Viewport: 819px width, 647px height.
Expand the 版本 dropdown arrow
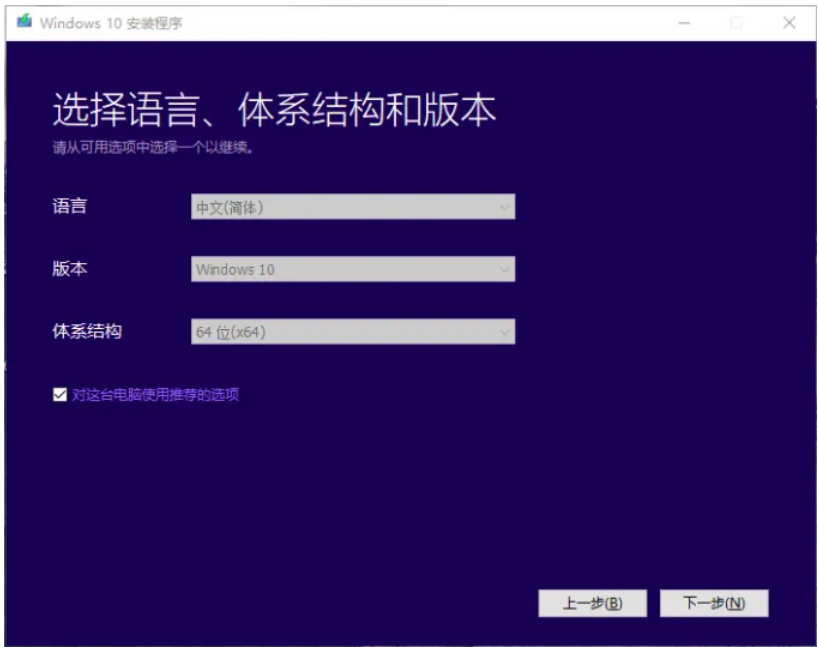tap(504, 269)
